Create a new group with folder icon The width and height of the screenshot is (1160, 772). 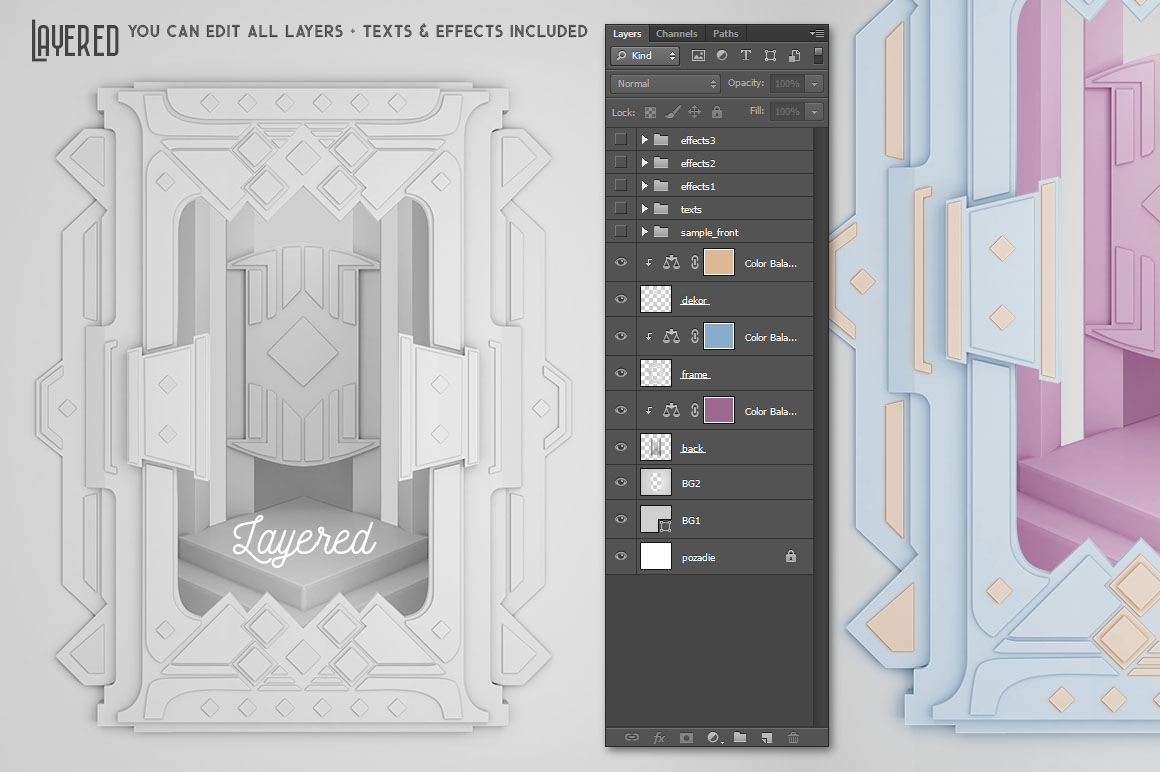[740, 738]
